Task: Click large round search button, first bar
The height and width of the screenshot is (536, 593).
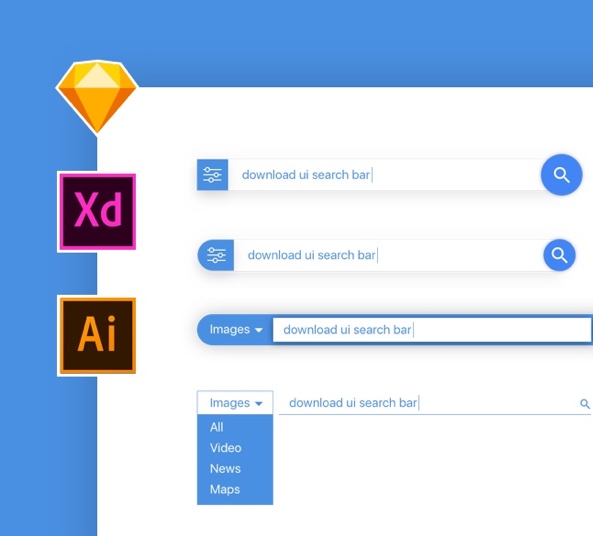Action: [x=562, y=175]
